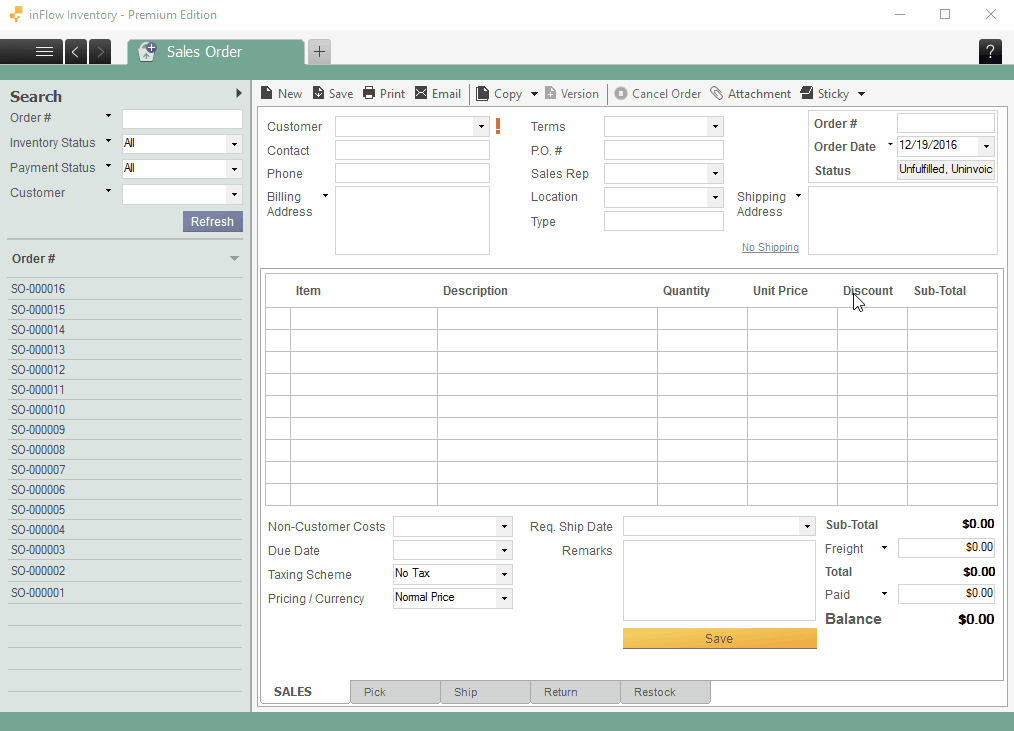Open the Order Date calendar dropdown
The height and width of the screenshot is (731, 1014).
pyautogui.click(x=986, y=146)
